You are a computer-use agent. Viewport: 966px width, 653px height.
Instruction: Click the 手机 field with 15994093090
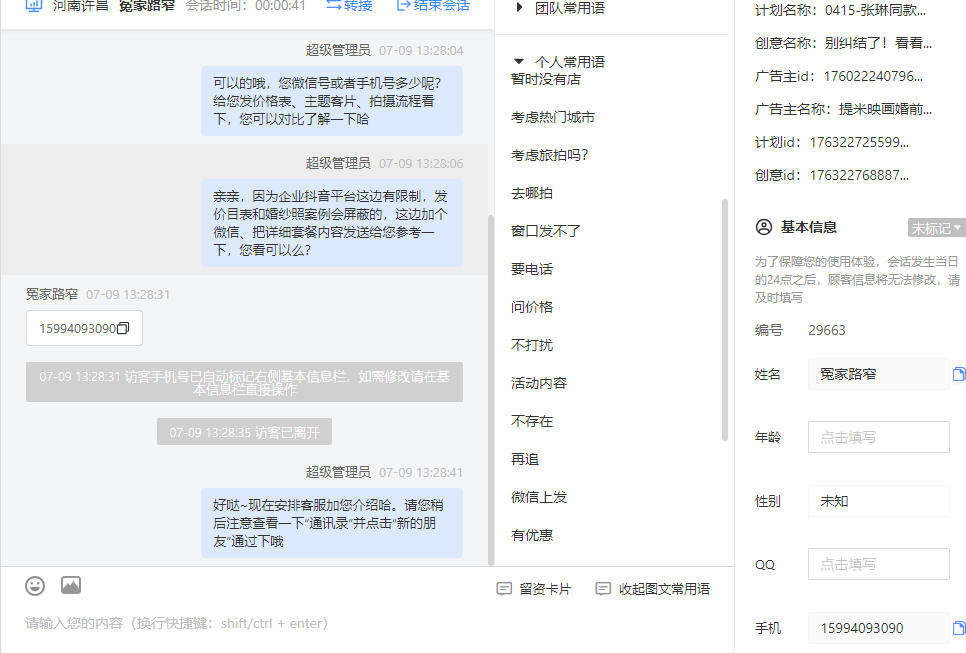coord(879,628)
